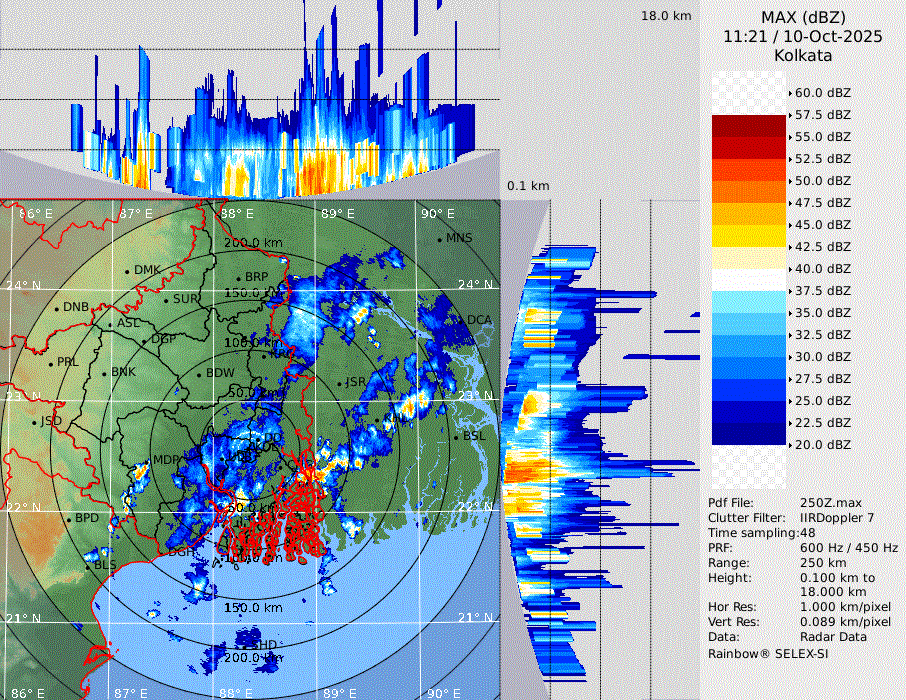Click the DMK station marker
The image size is (906, 700).
point(128,270)
